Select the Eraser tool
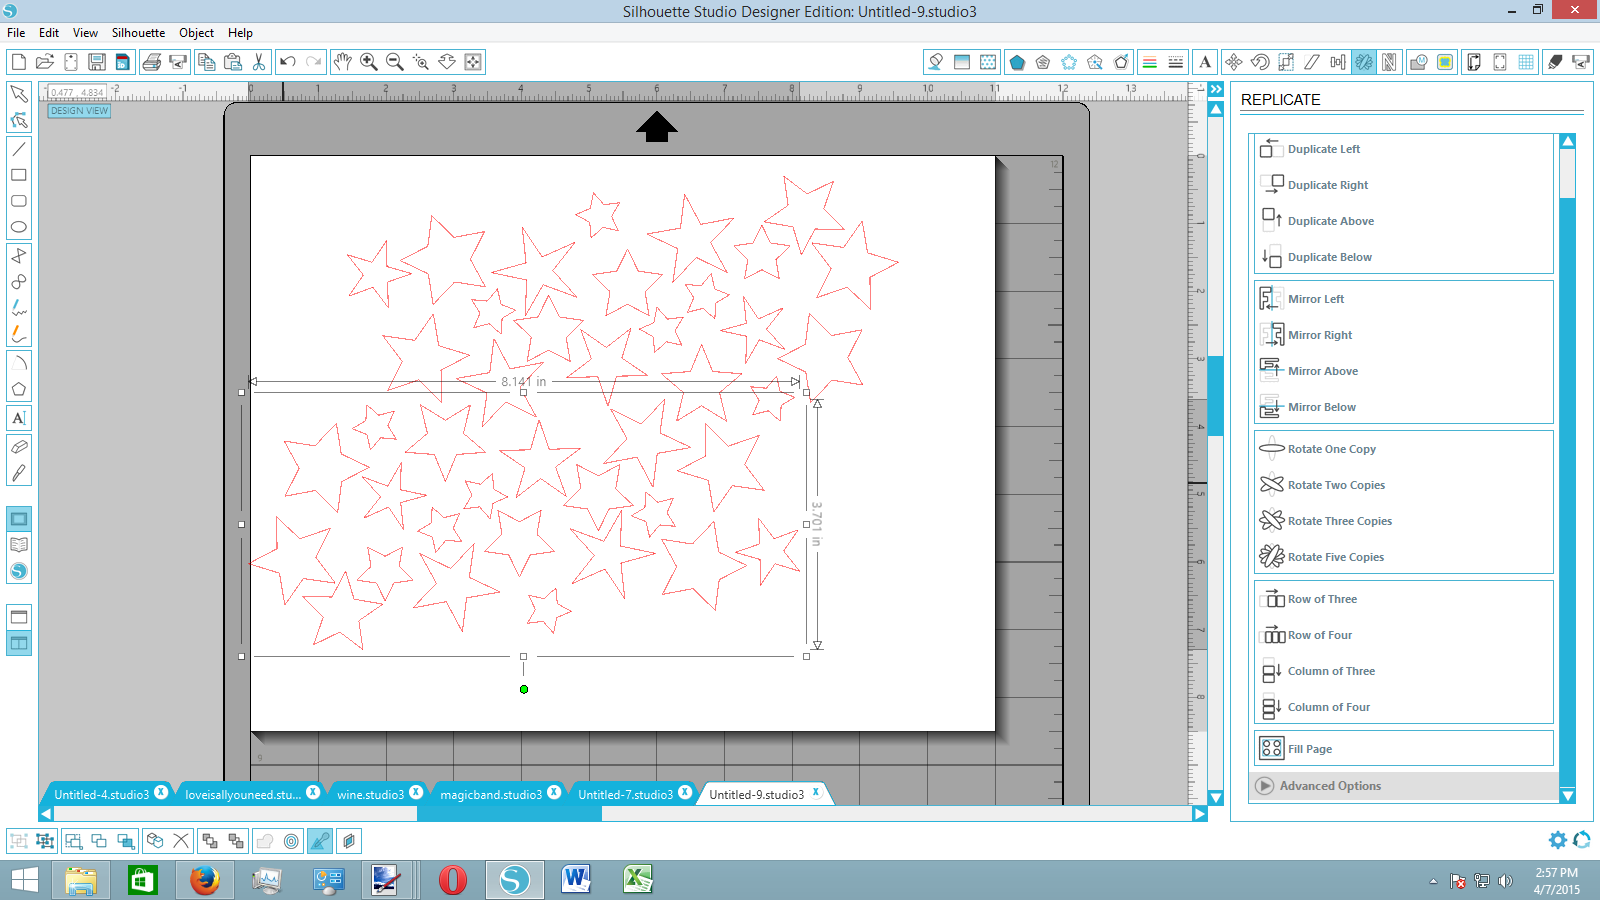Screen dimensions: 1600x900 coord(19,447)
